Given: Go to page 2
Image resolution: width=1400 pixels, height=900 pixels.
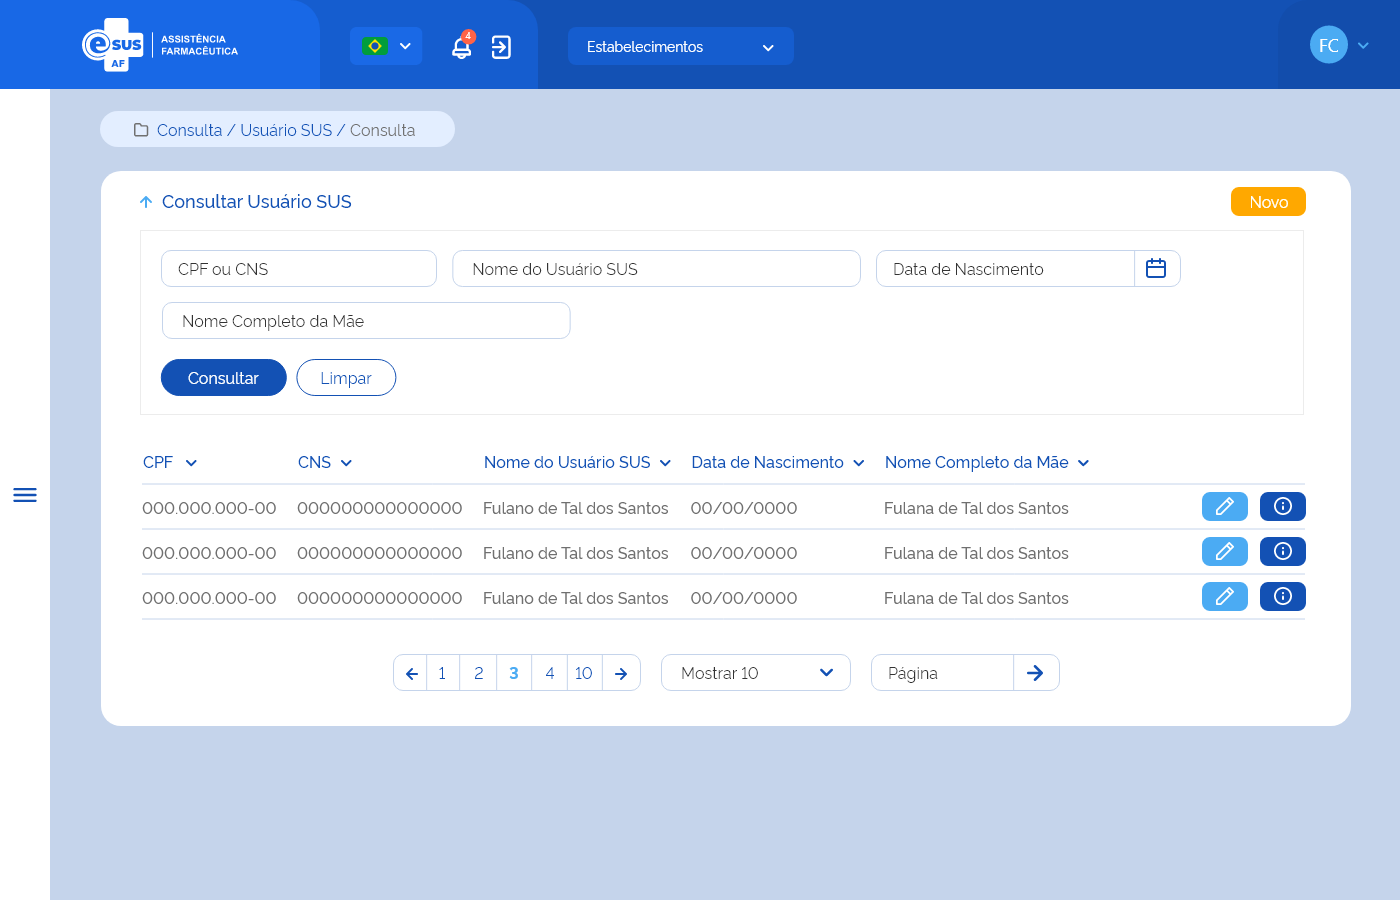Looking at the screenshot, I should [479, 673].
